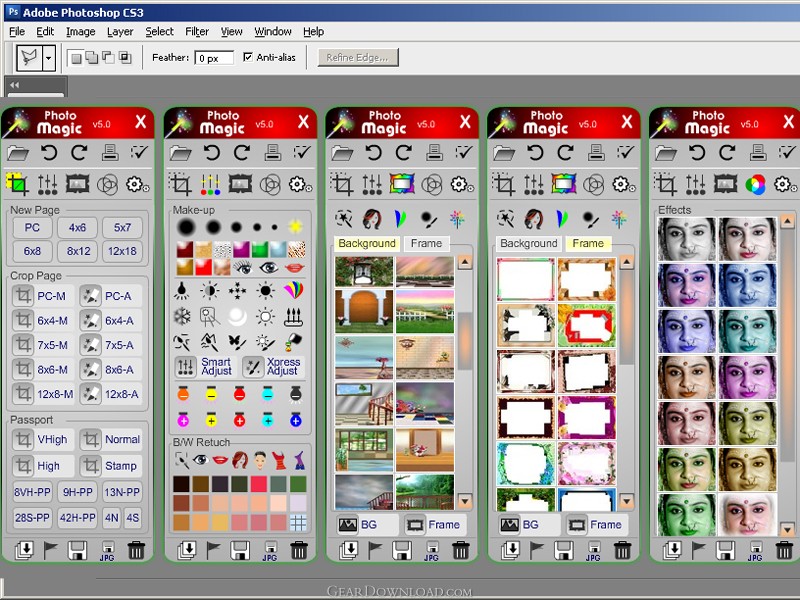Click the 12x18 new page button
This screenshot has height=600, width=800.
click(x=122, y=251)
